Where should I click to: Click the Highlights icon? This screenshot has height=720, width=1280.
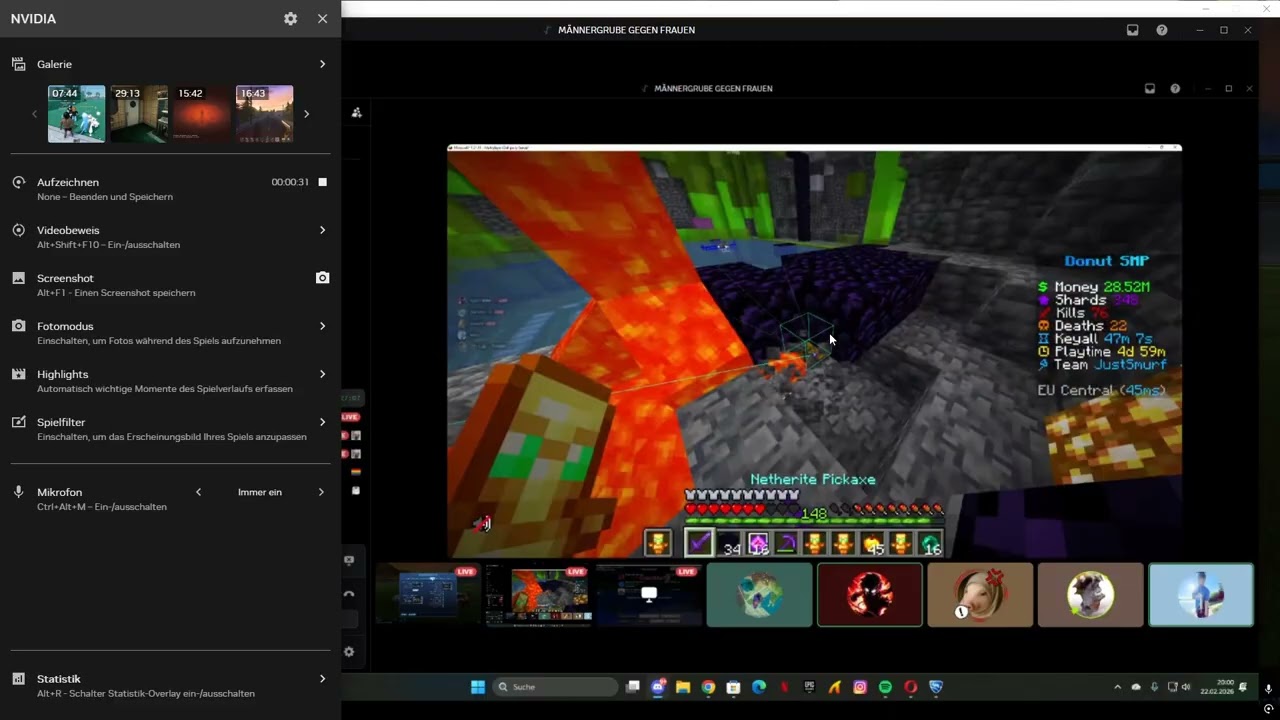pyautogui.click(x=18, y=374)
